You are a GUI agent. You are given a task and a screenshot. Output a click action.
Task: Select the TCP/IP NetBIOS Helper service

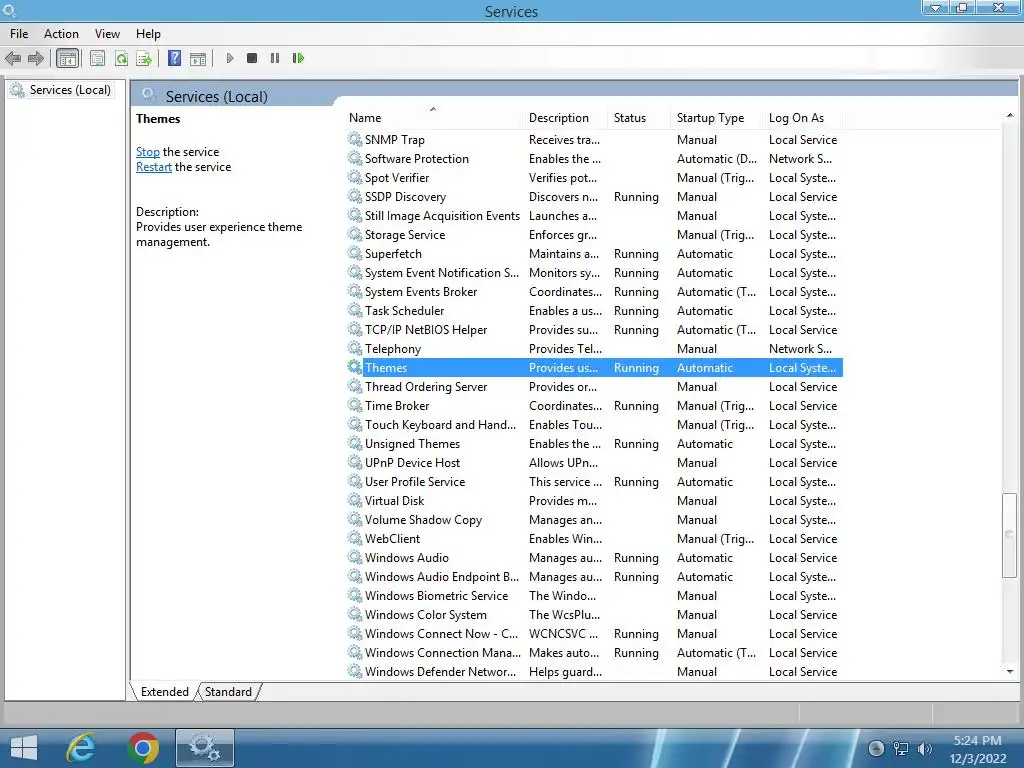(594, 330)
